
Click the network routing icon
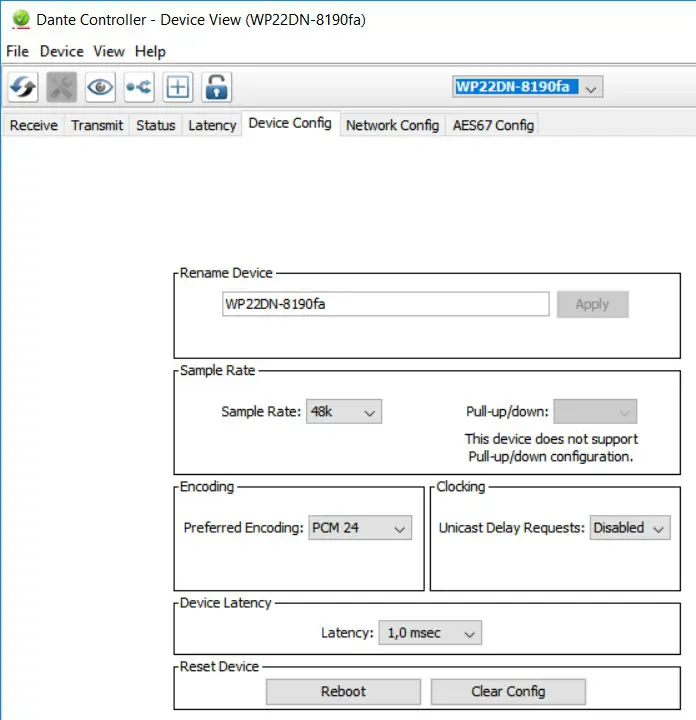pyautogui.click(x=139, y=87)
